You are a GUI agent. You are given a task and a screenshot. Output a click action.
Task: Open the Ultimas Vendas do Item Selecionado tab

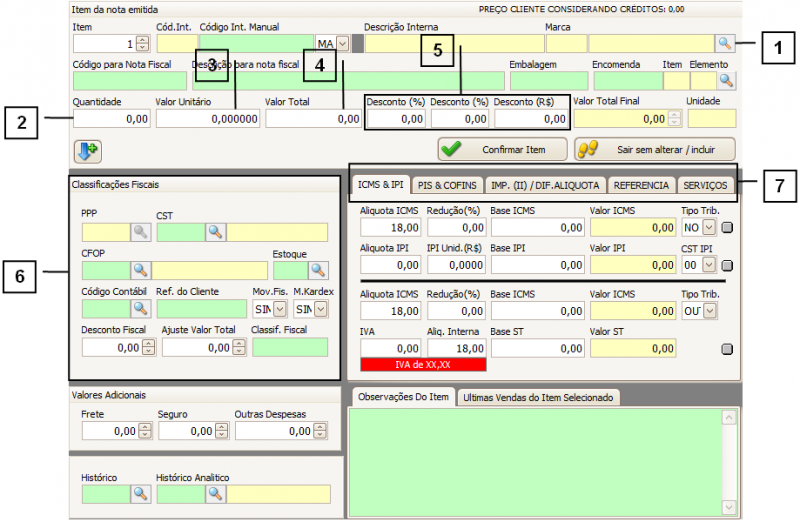[538, 398]
